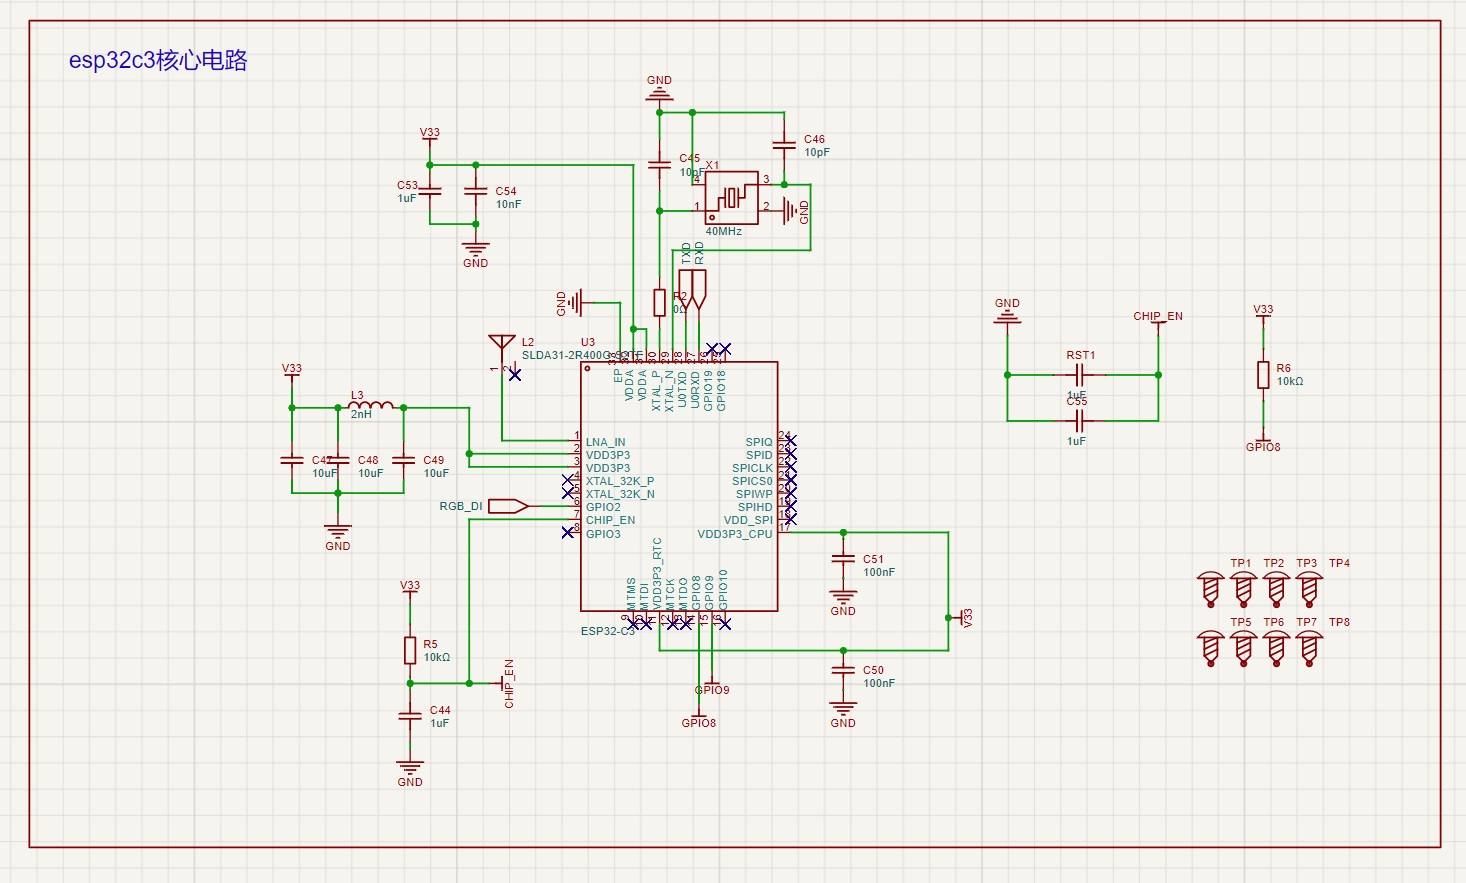
Task: Click the CHIP_EN net label above RST1
Action: 1158,316
